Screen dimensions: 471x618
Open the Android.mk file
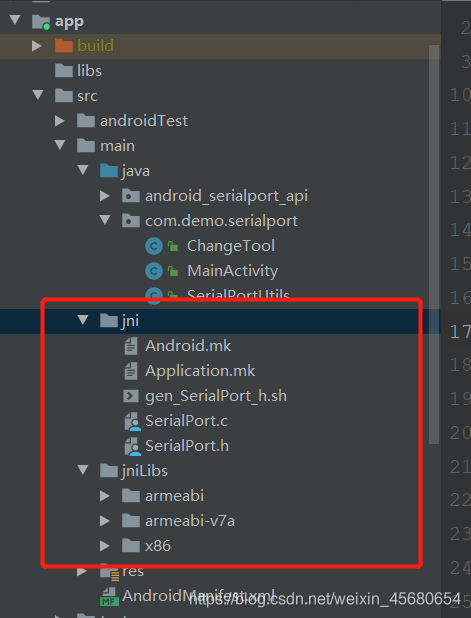(x=188, y=346)
